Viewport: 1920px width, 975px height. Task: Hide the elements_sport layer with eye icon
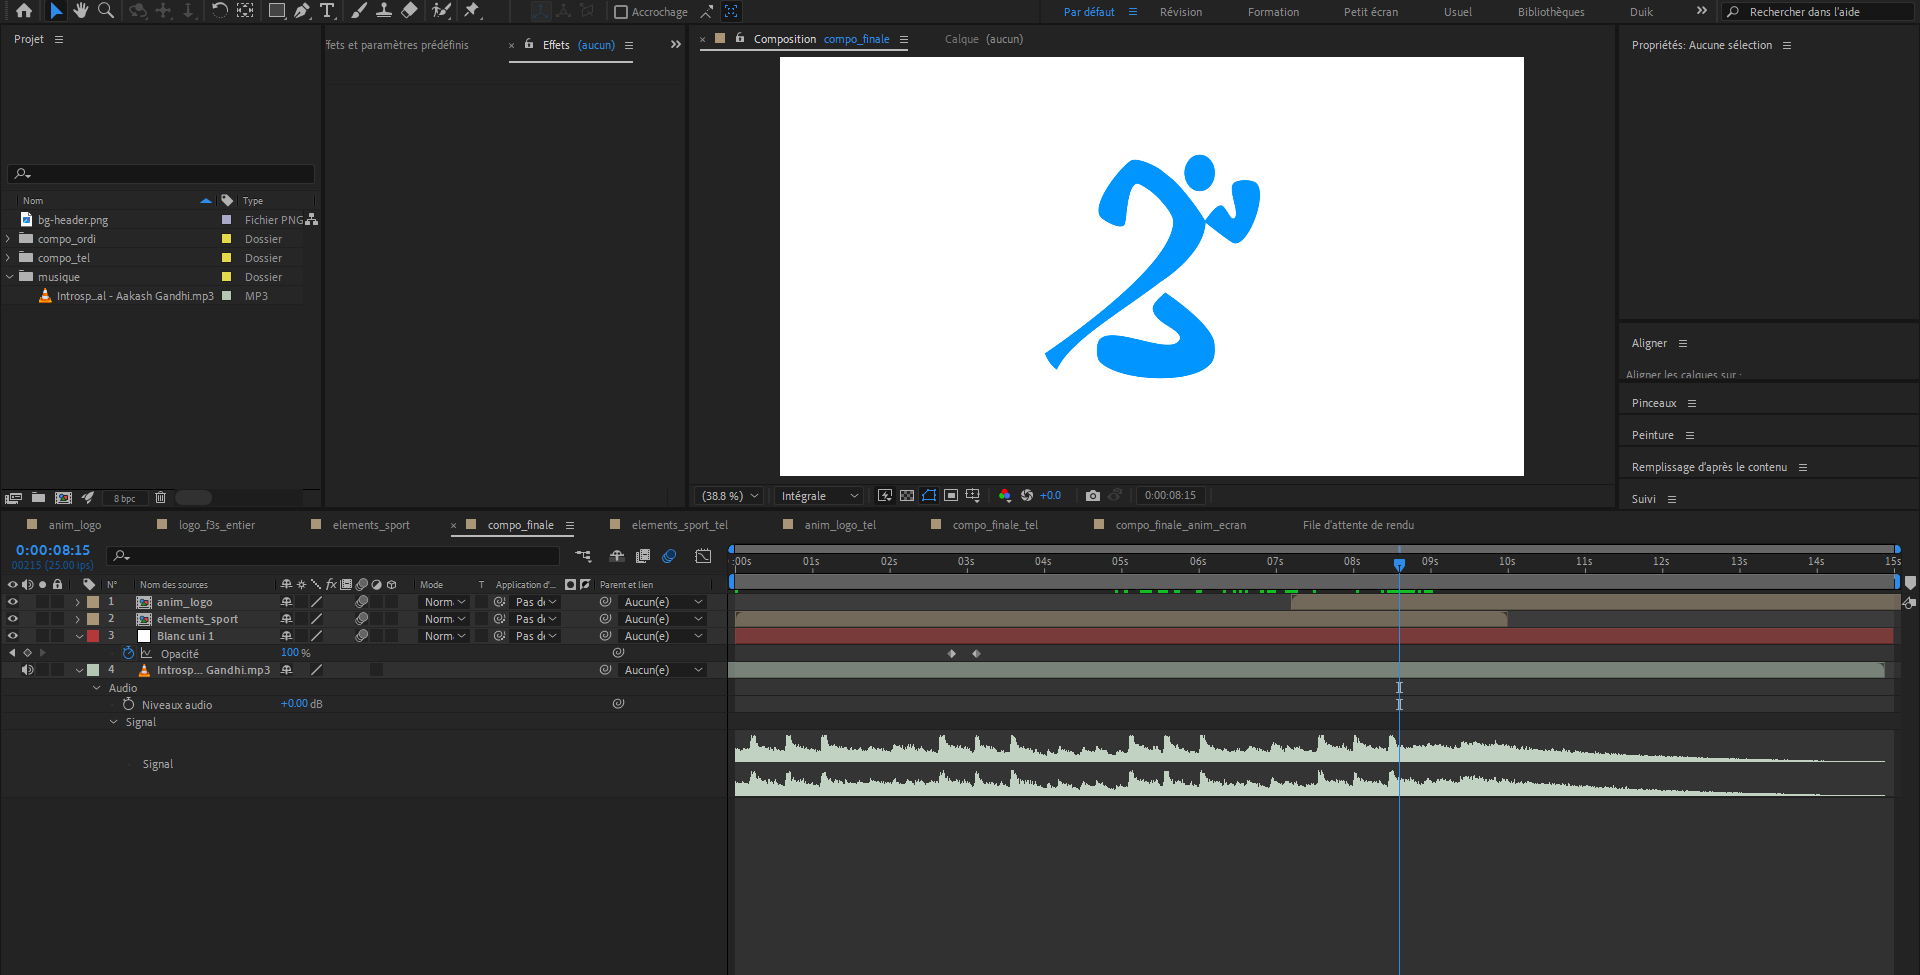pyautogui.click(x=13, y=619)
